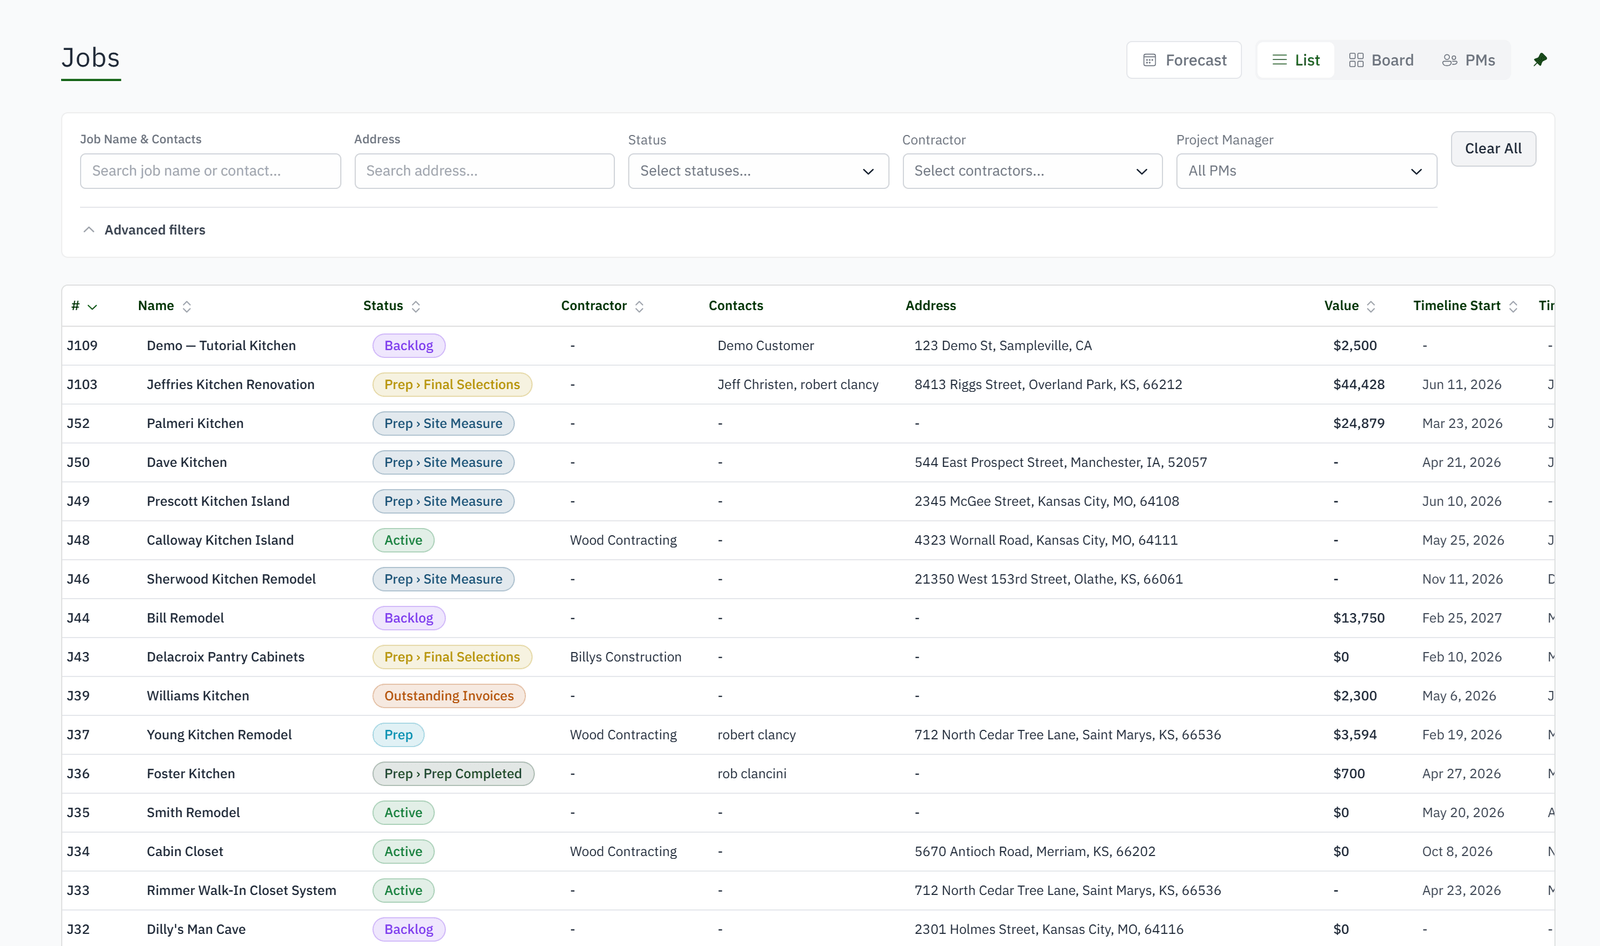Open job Williams Kitchen
The width and height of the screenshot is (1600, 946).
click(198, 697)
